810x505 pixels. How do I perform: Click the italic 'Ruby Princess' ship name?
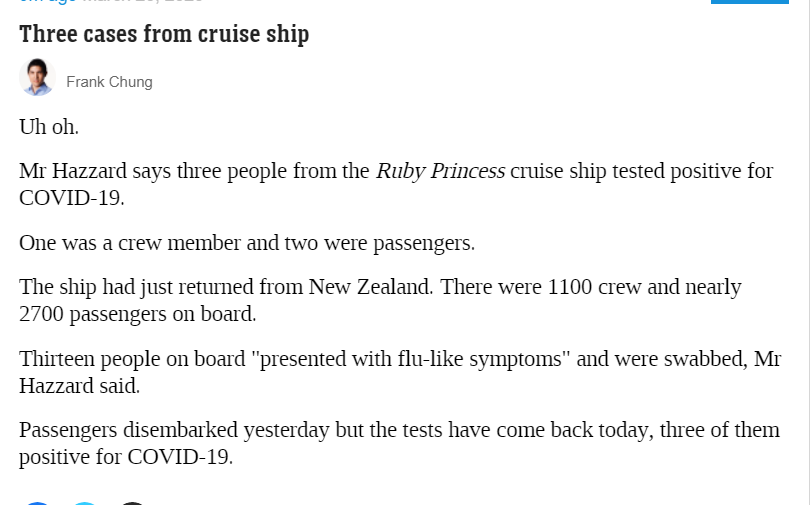point(440,171)
